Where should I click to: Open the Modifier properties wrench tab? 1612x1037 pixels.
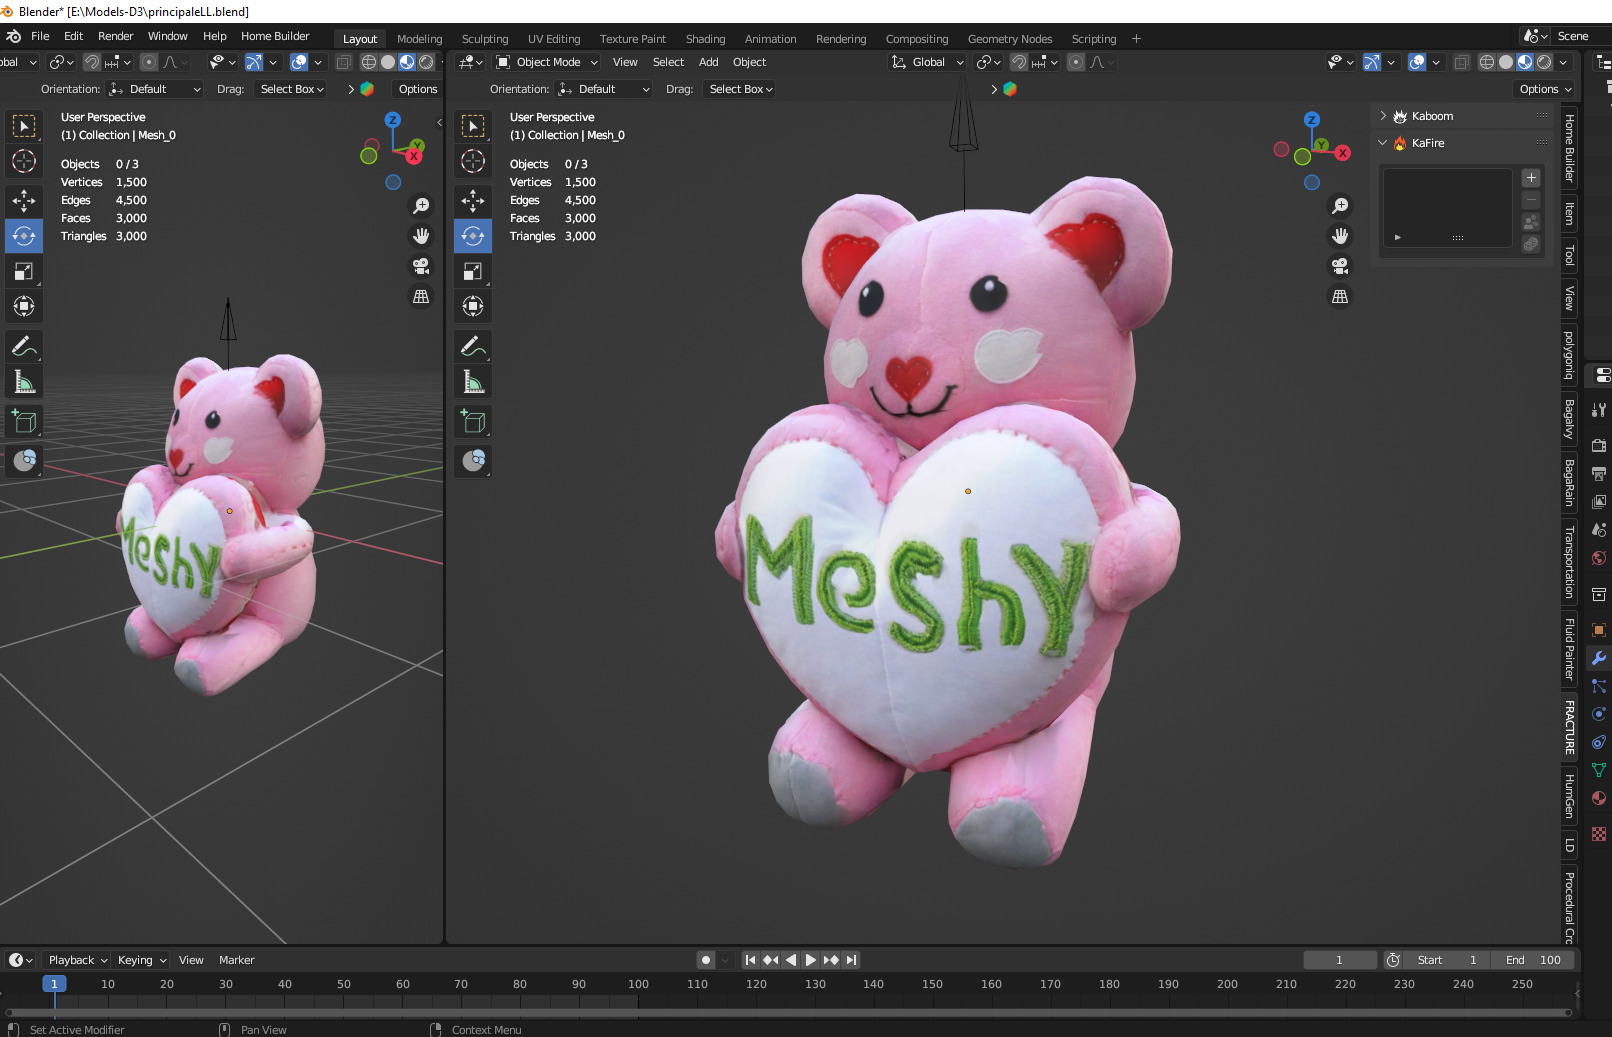[1599, 658]
